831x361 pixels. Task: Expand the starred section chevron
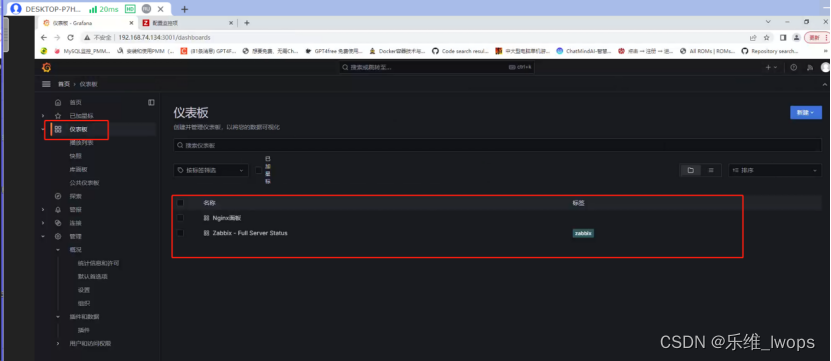coord(43,116)
